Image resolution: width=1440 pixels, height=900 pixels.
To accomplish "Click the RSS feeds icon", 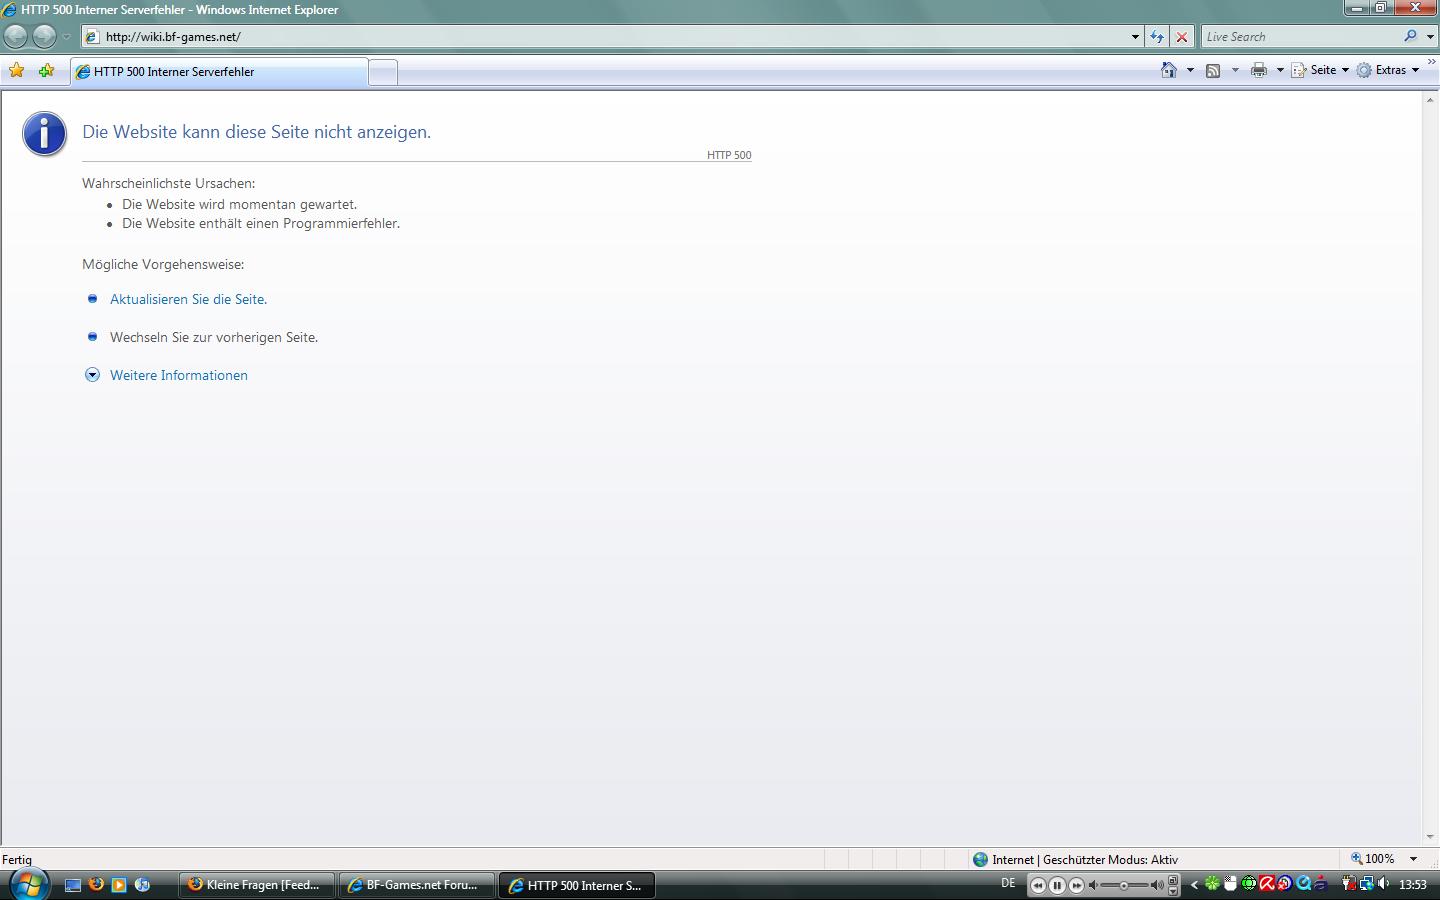I will 1213,70.
